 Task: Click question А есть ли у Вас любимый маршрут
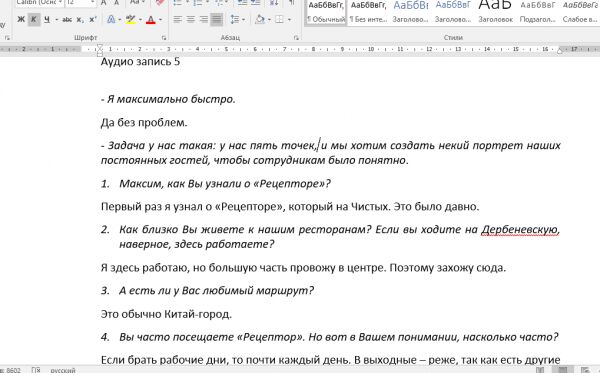point(217,291)
